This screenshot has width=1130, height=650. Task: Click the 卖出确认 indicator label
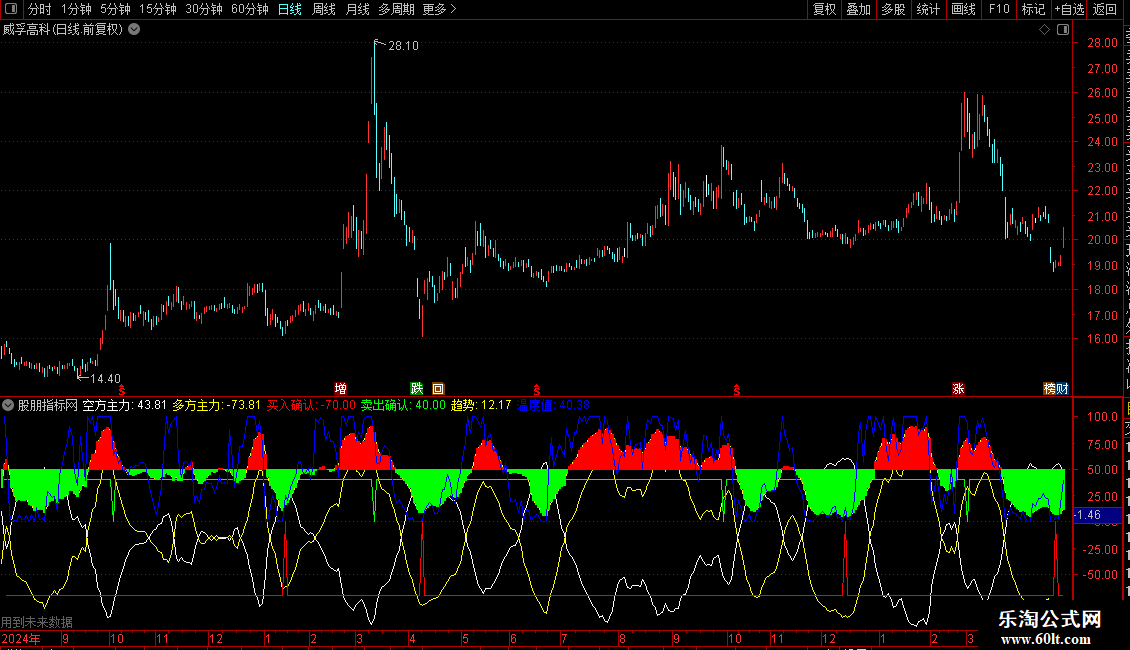404,405
